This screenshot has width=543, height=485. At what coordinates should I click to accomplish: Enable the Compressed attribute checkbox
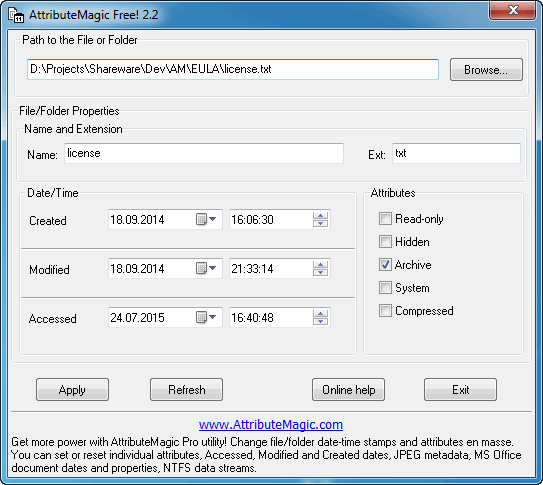coord(385,311)
